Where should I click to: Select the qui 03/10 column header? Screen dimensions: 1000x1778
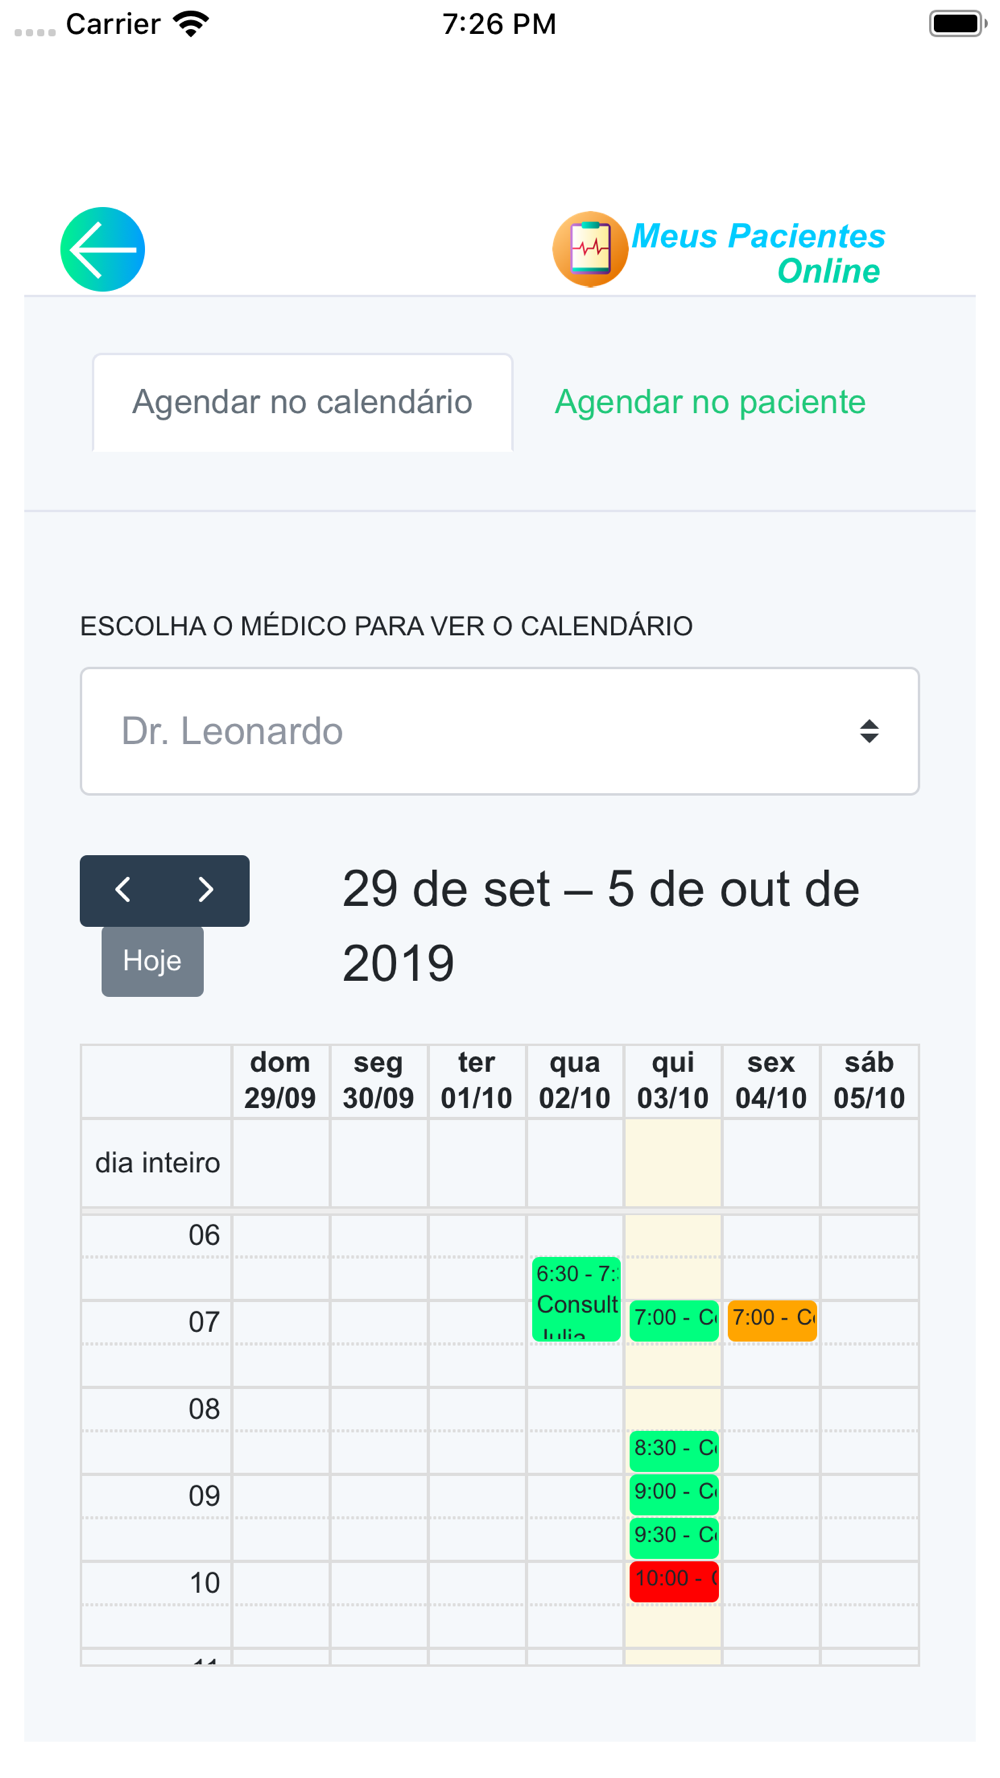tap(673, 1081)
